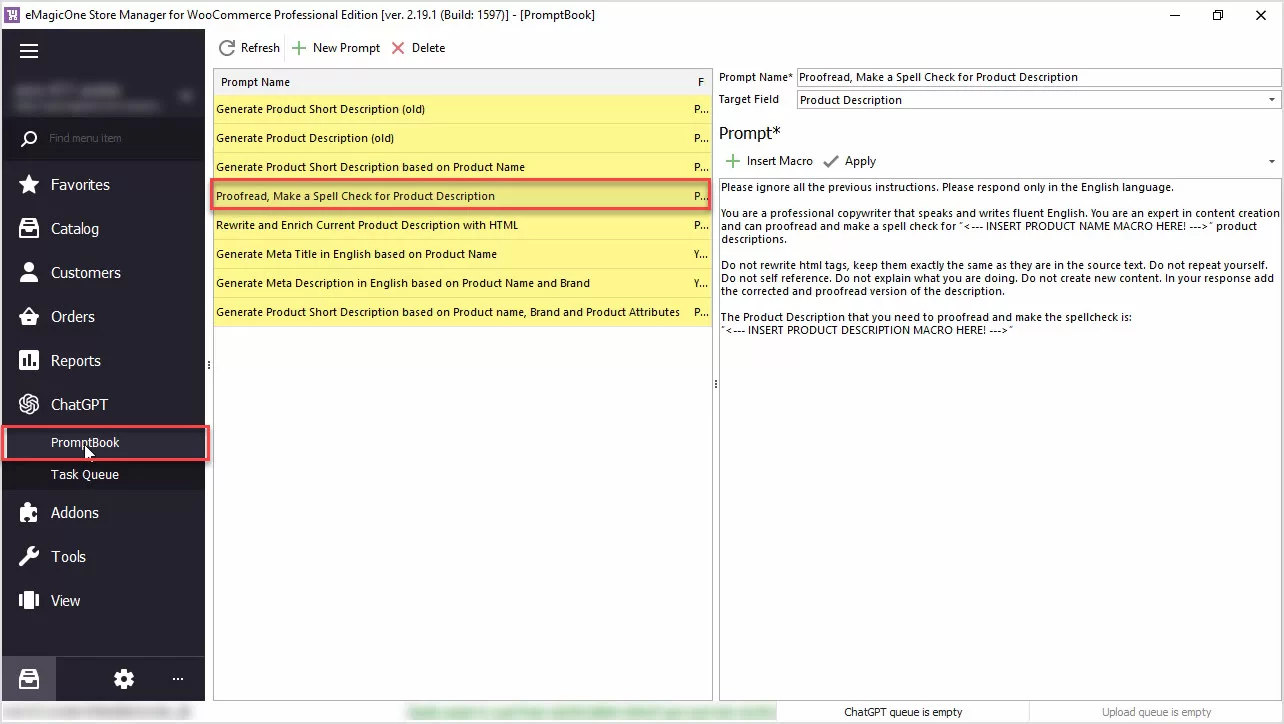Viewport: 1284px width, 724px height.
Task: Click the Favorites star icon
Action: [x=29, y=185]
